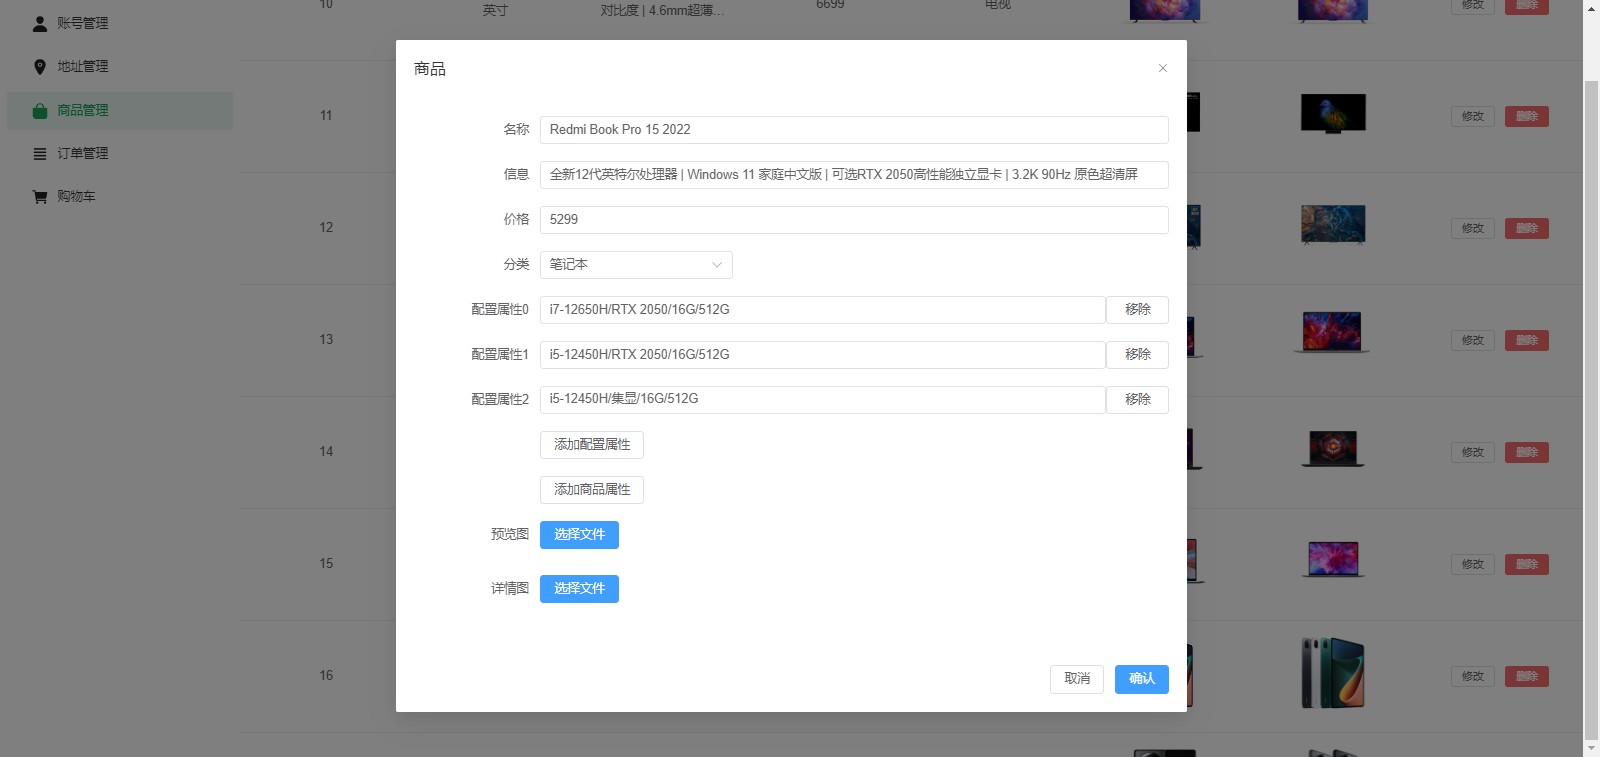Click the 信息 description input field
The image size is (1600, 757).
854,175
